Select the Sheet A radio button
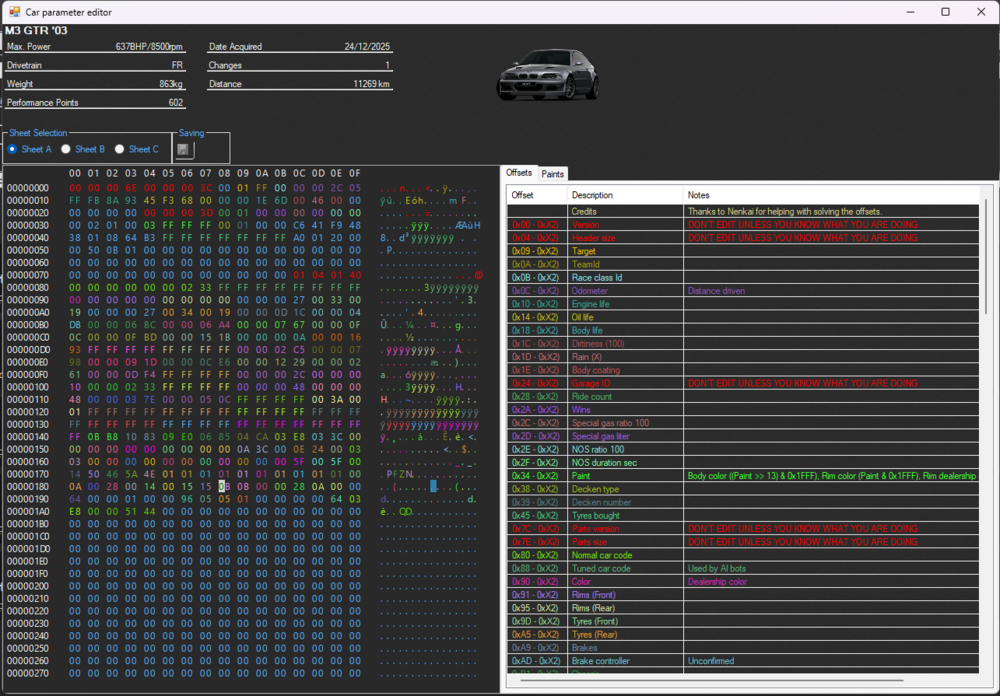1000x696 pixels. click(x=12, y=149)
